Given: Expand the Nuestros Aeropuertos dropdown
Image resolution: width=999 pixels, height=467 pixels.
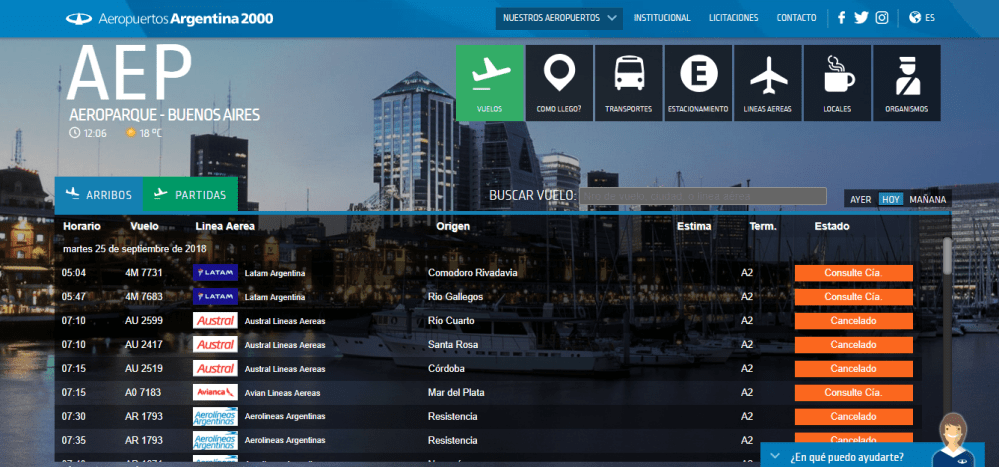Looking at the screenshot, I should coord(559,18).
